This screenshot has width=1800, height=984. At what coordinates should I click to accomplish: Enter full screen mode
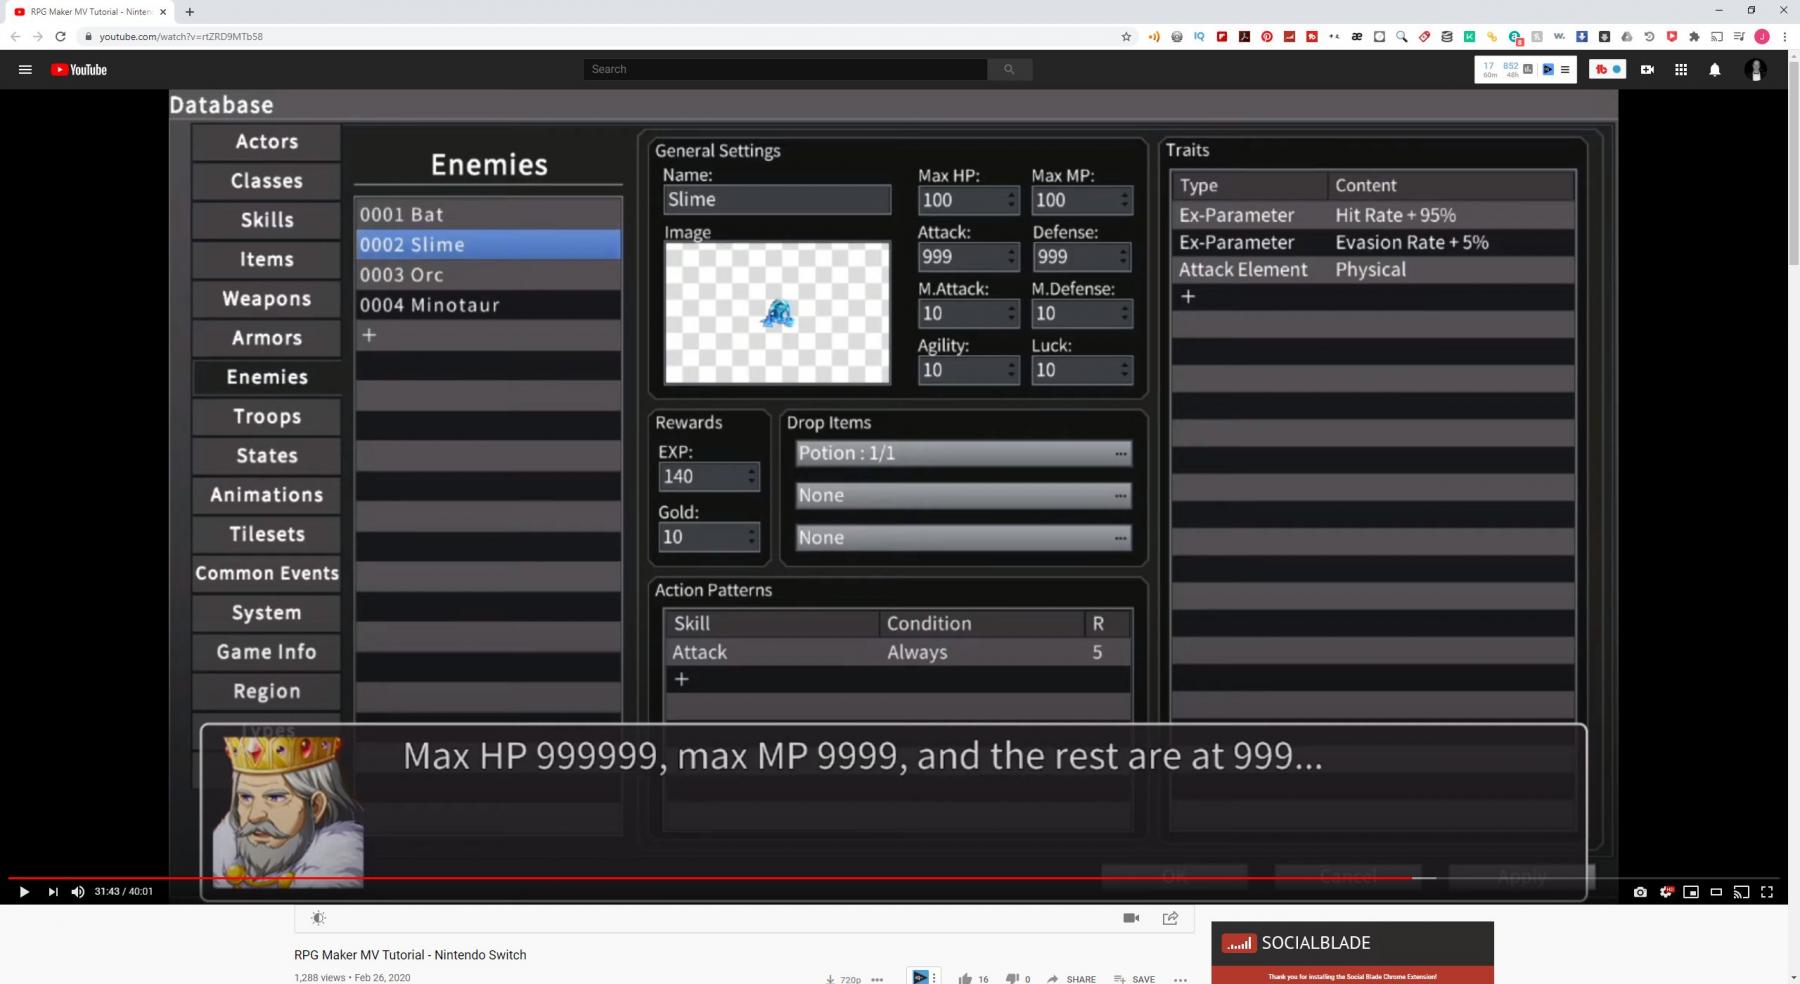[x=1767, y=892]
